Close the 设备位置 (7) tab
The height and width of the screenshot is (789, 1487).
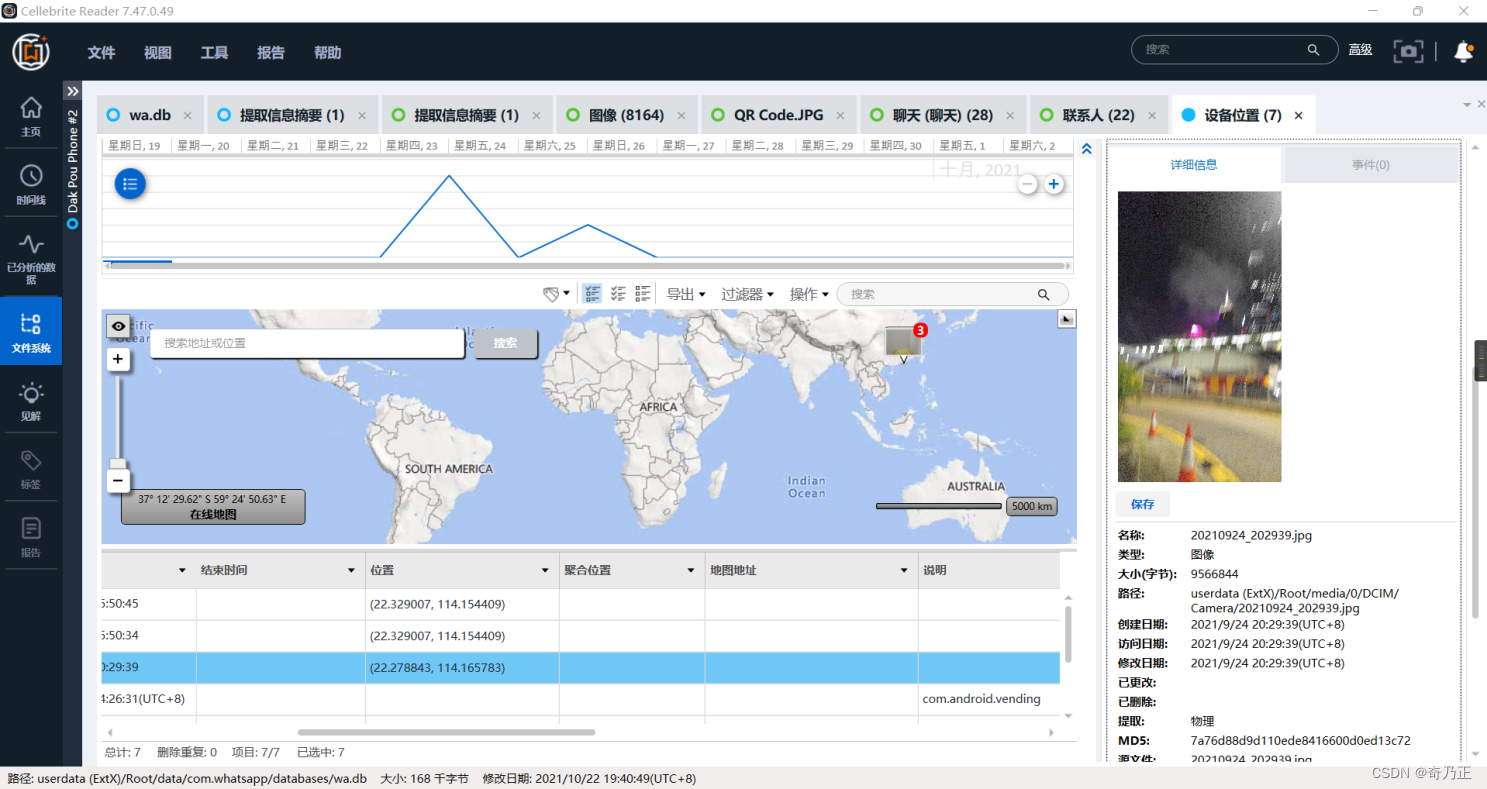tap(1298, 116)
